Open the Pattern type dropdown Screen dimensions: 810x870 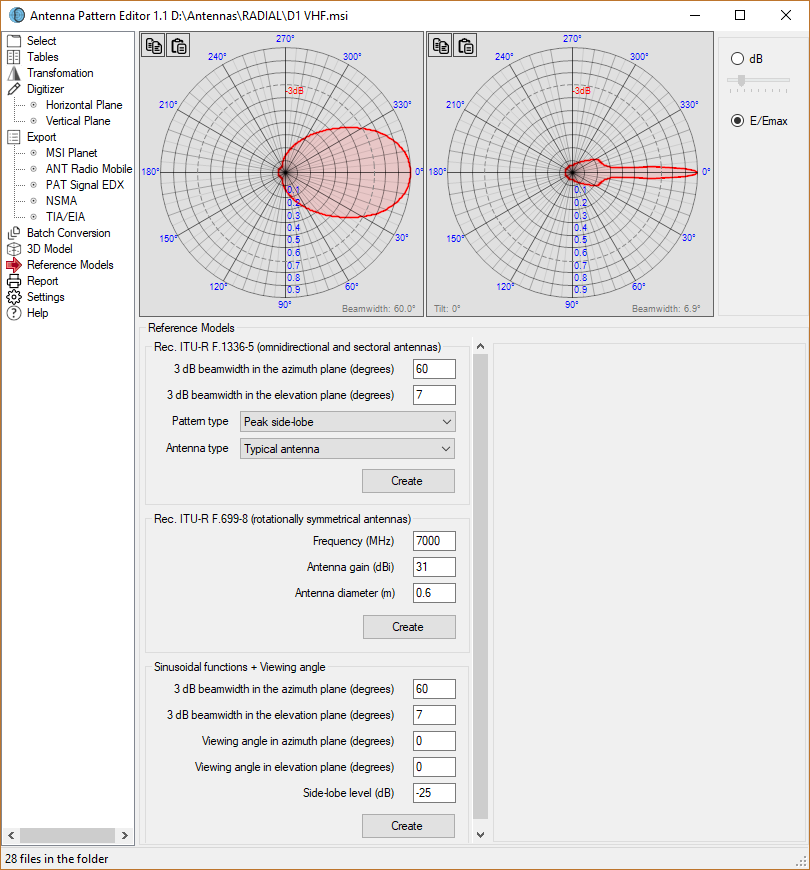347,421
